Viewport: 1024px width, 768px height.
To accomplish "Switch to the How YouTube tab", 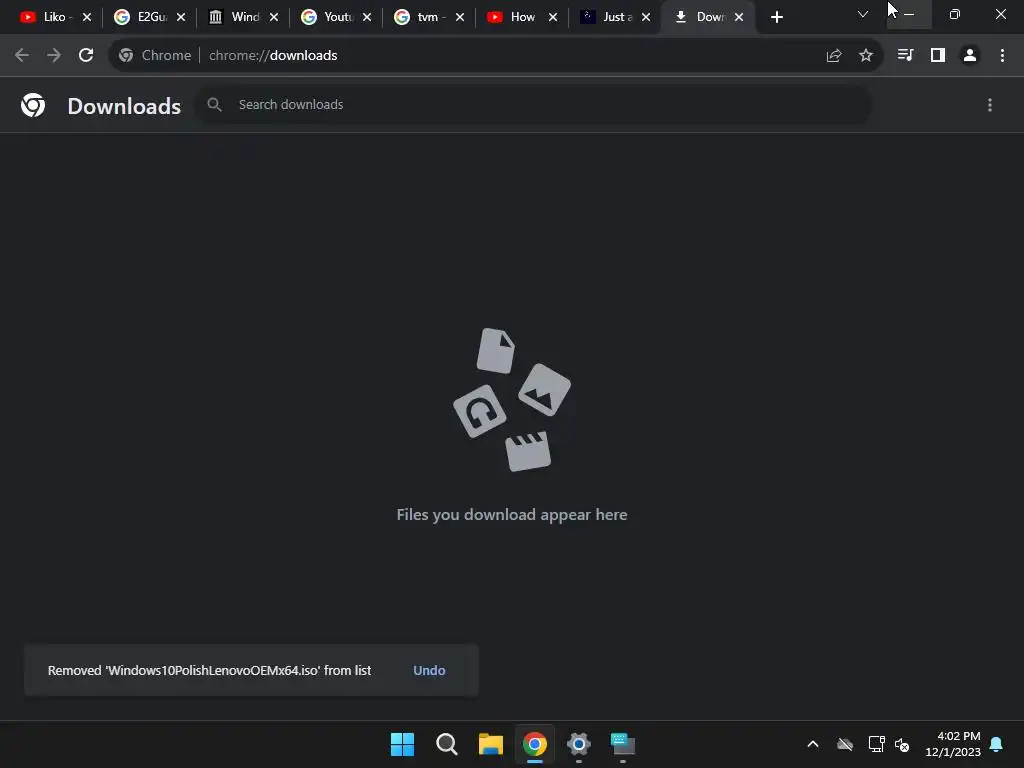I will tap(514, 17).
